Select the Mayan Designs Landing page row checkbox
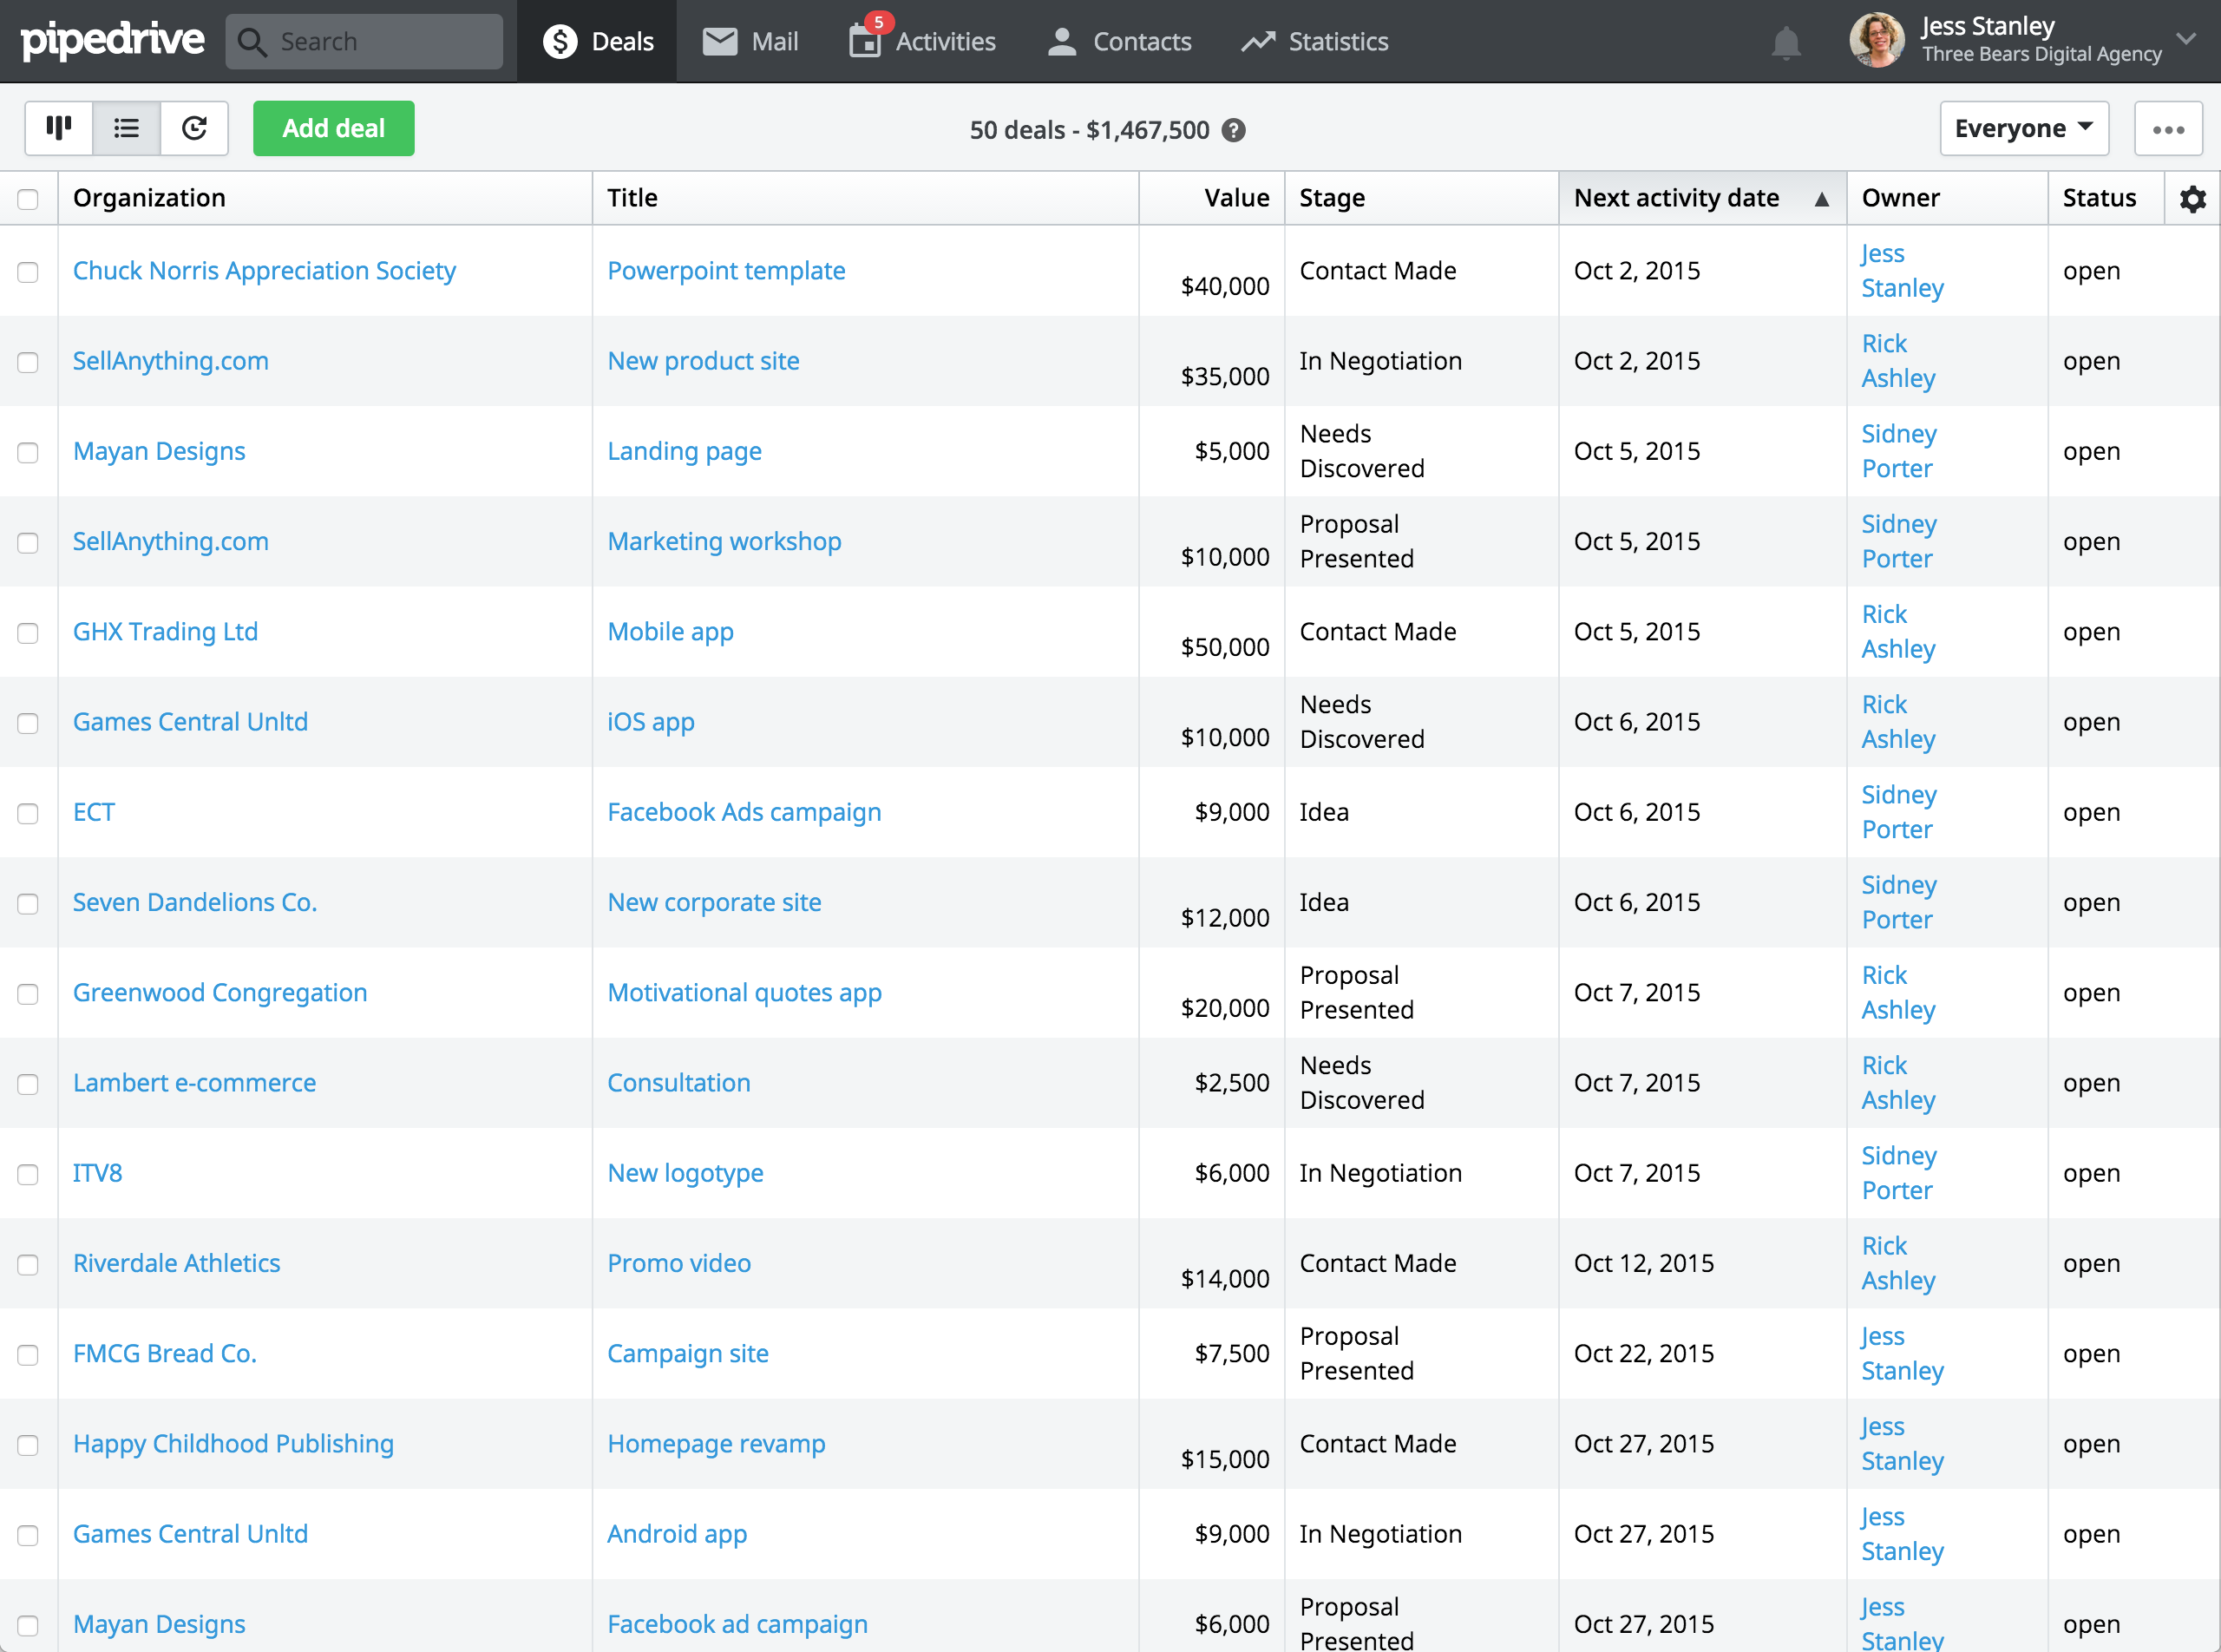This screenshot has height=1652, width=2221. tap(28, 452)
